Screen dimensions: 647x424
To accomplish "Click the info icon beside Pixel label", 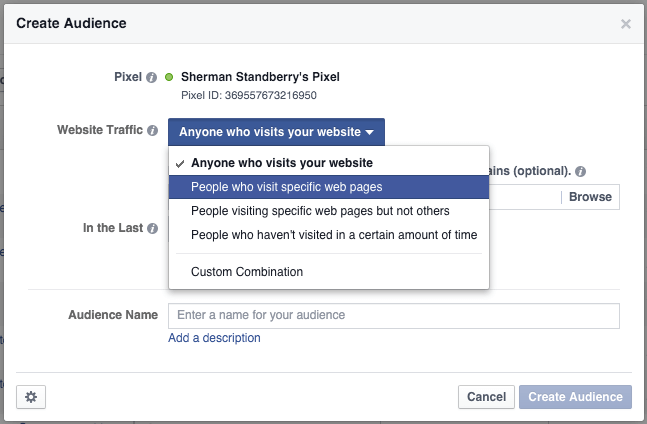I will (x=152, y=77).
